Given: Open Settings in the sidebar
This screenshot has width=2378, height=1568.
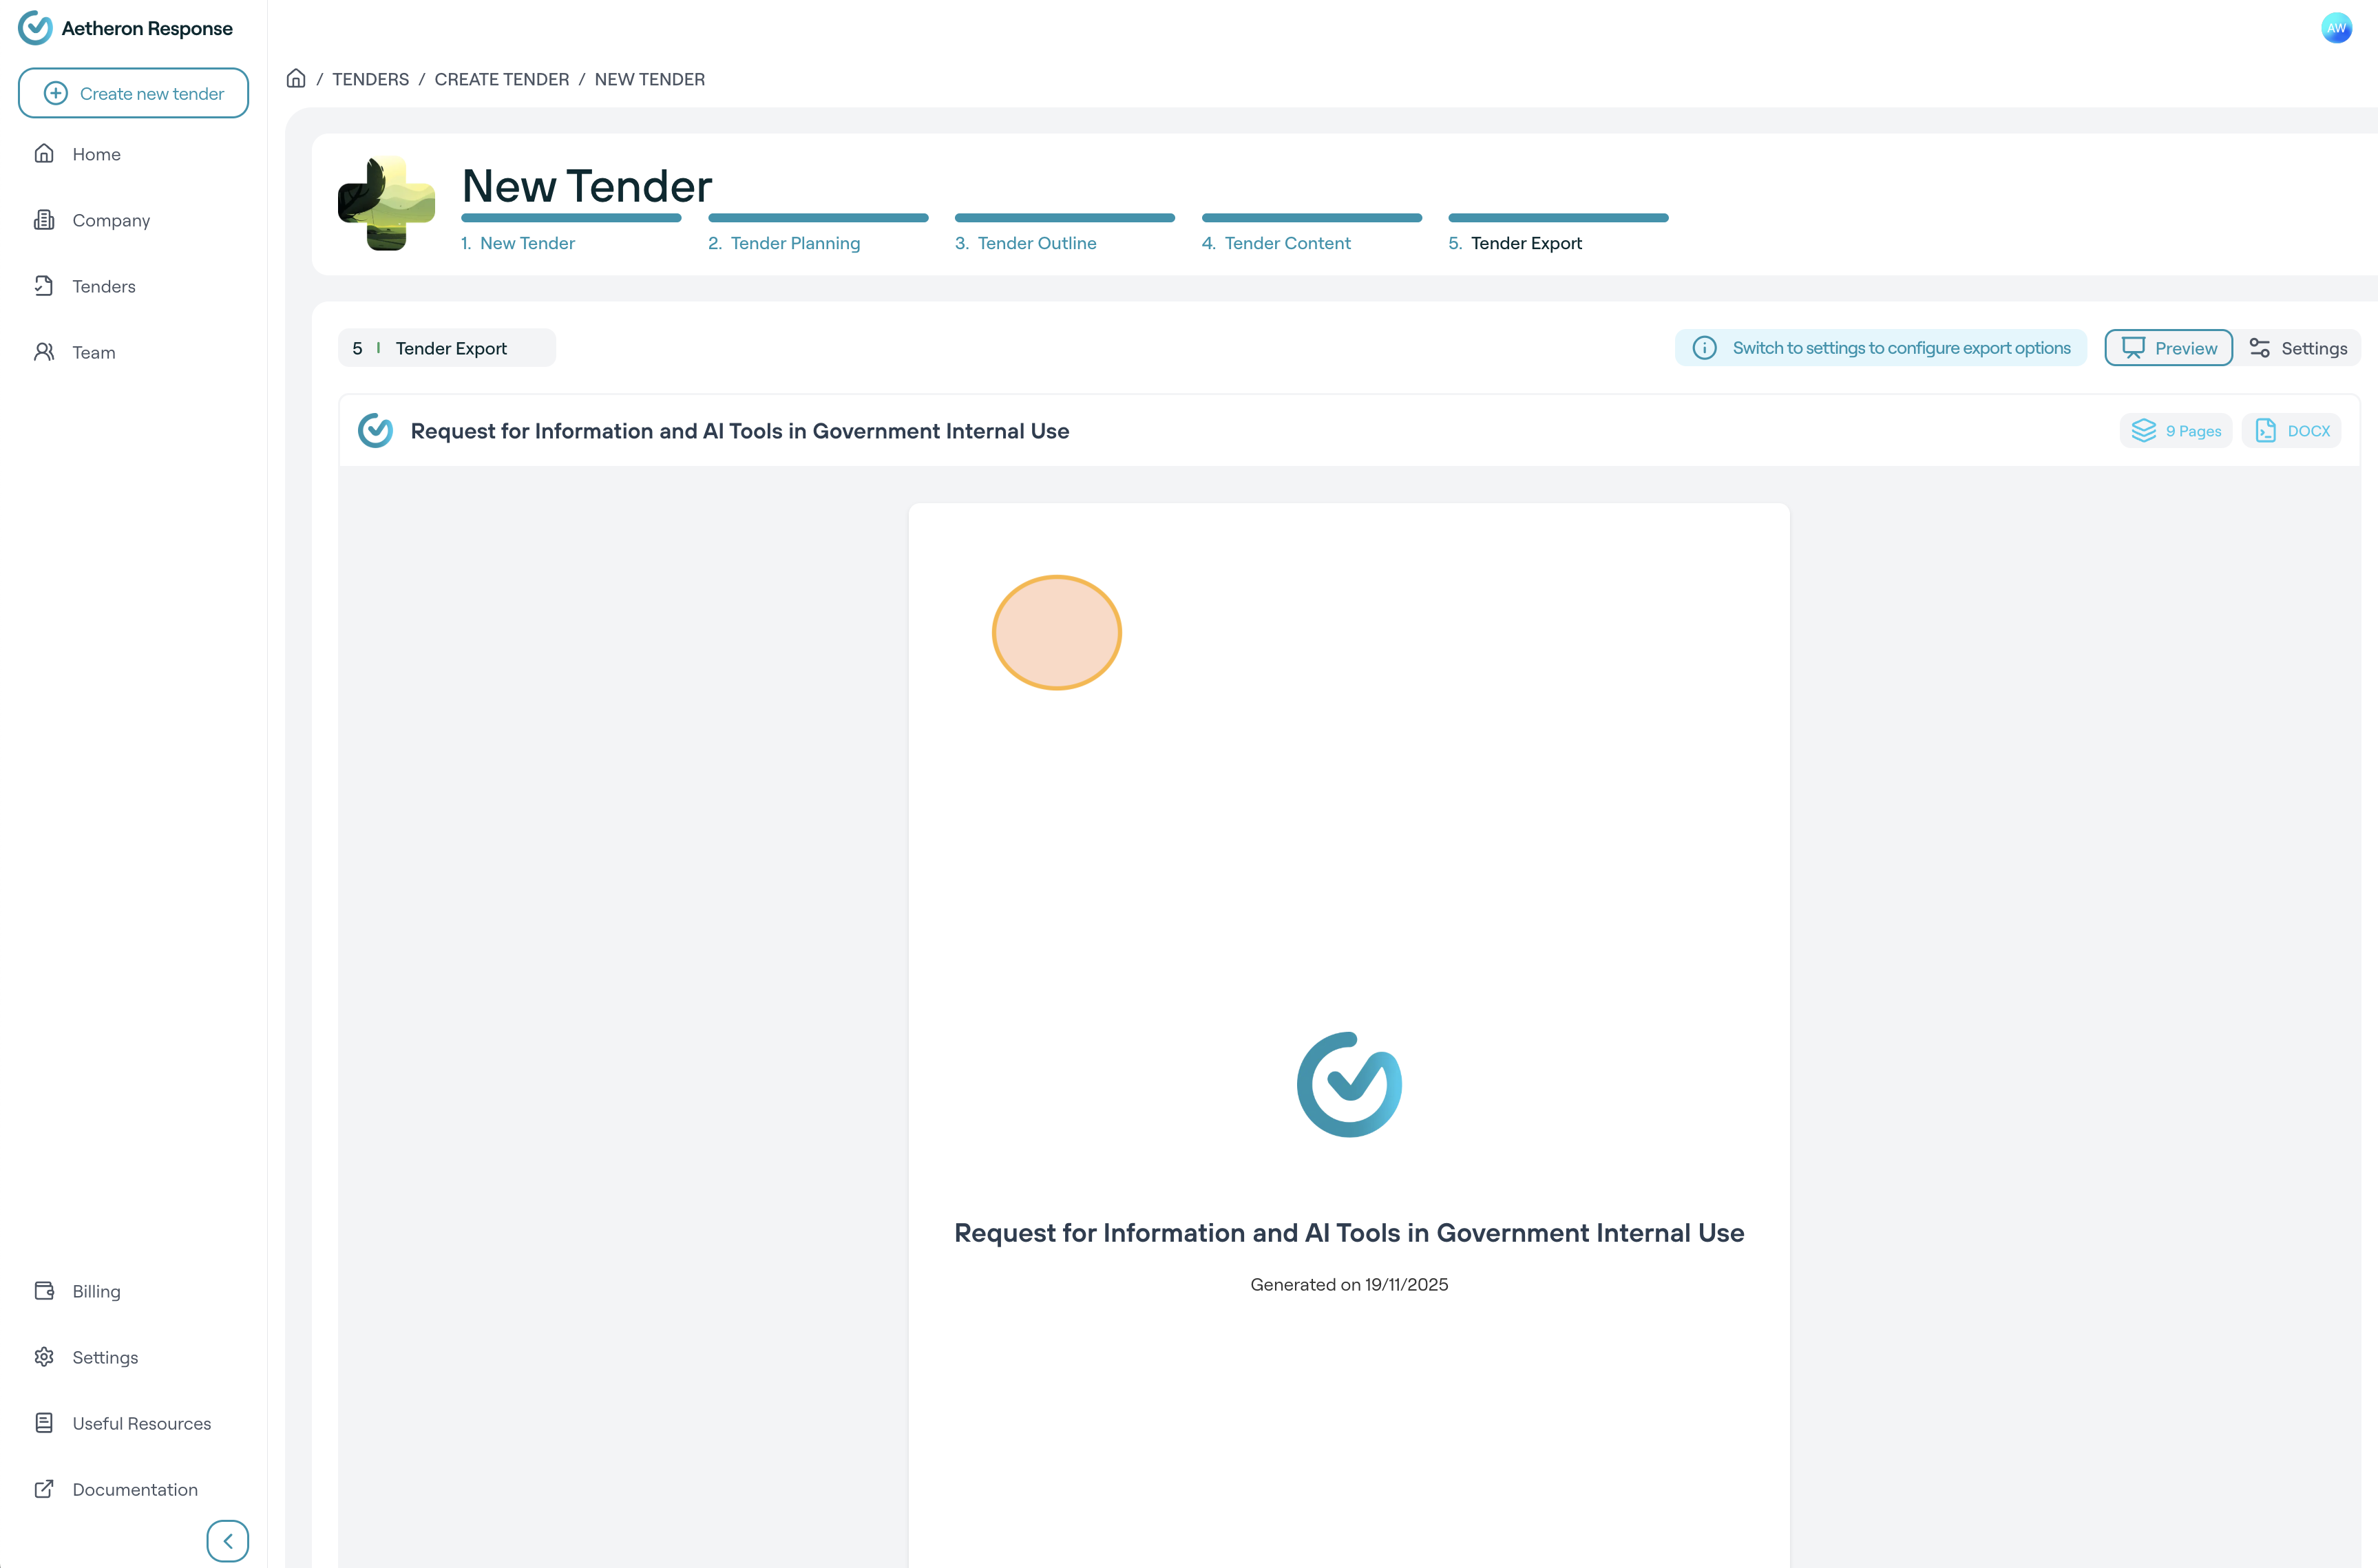Looking at the screenshot, I should click(x=104, y=1357).
